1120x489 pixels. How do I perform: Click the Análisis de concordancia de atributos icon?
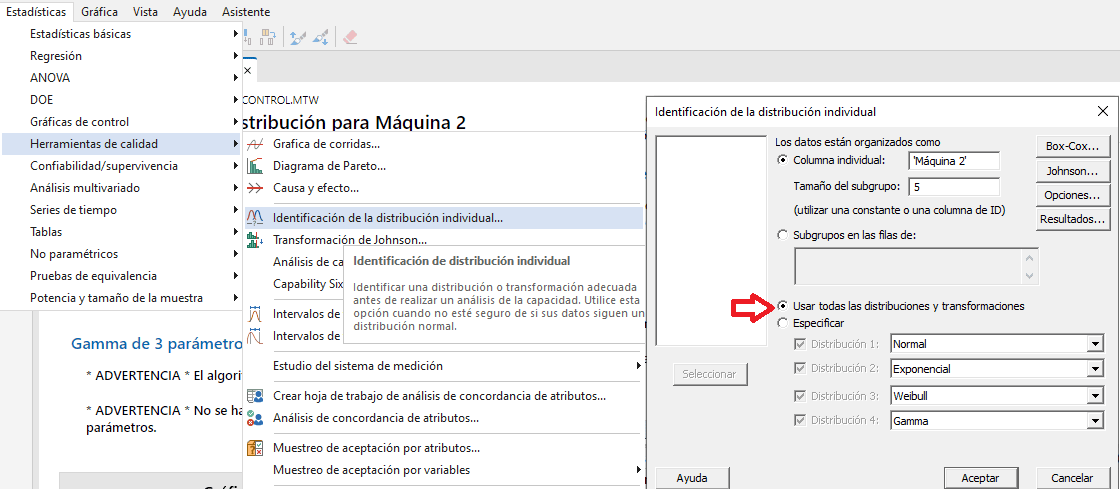coord(255,418)
